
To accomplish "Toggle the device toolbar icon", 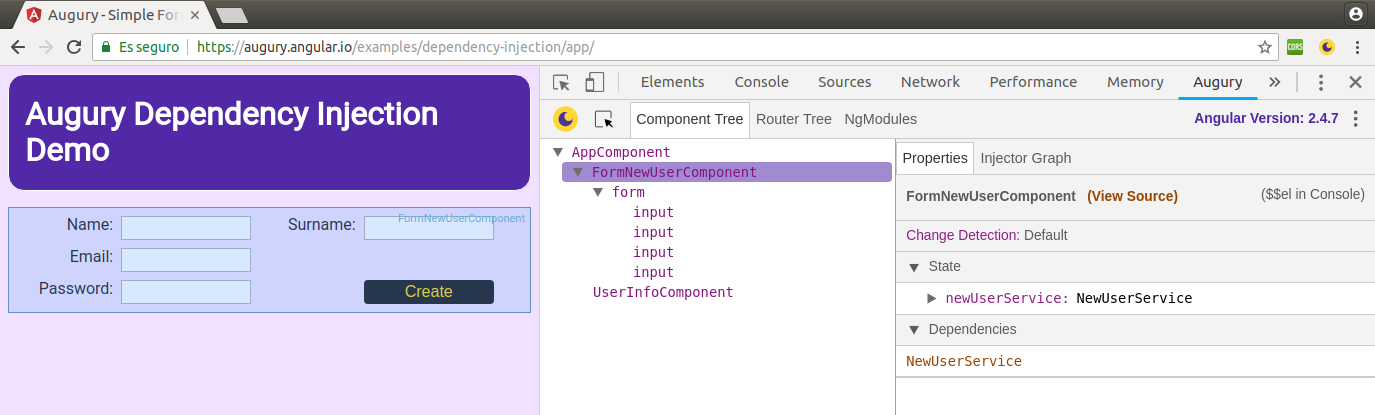I will (x=595, y=83).
